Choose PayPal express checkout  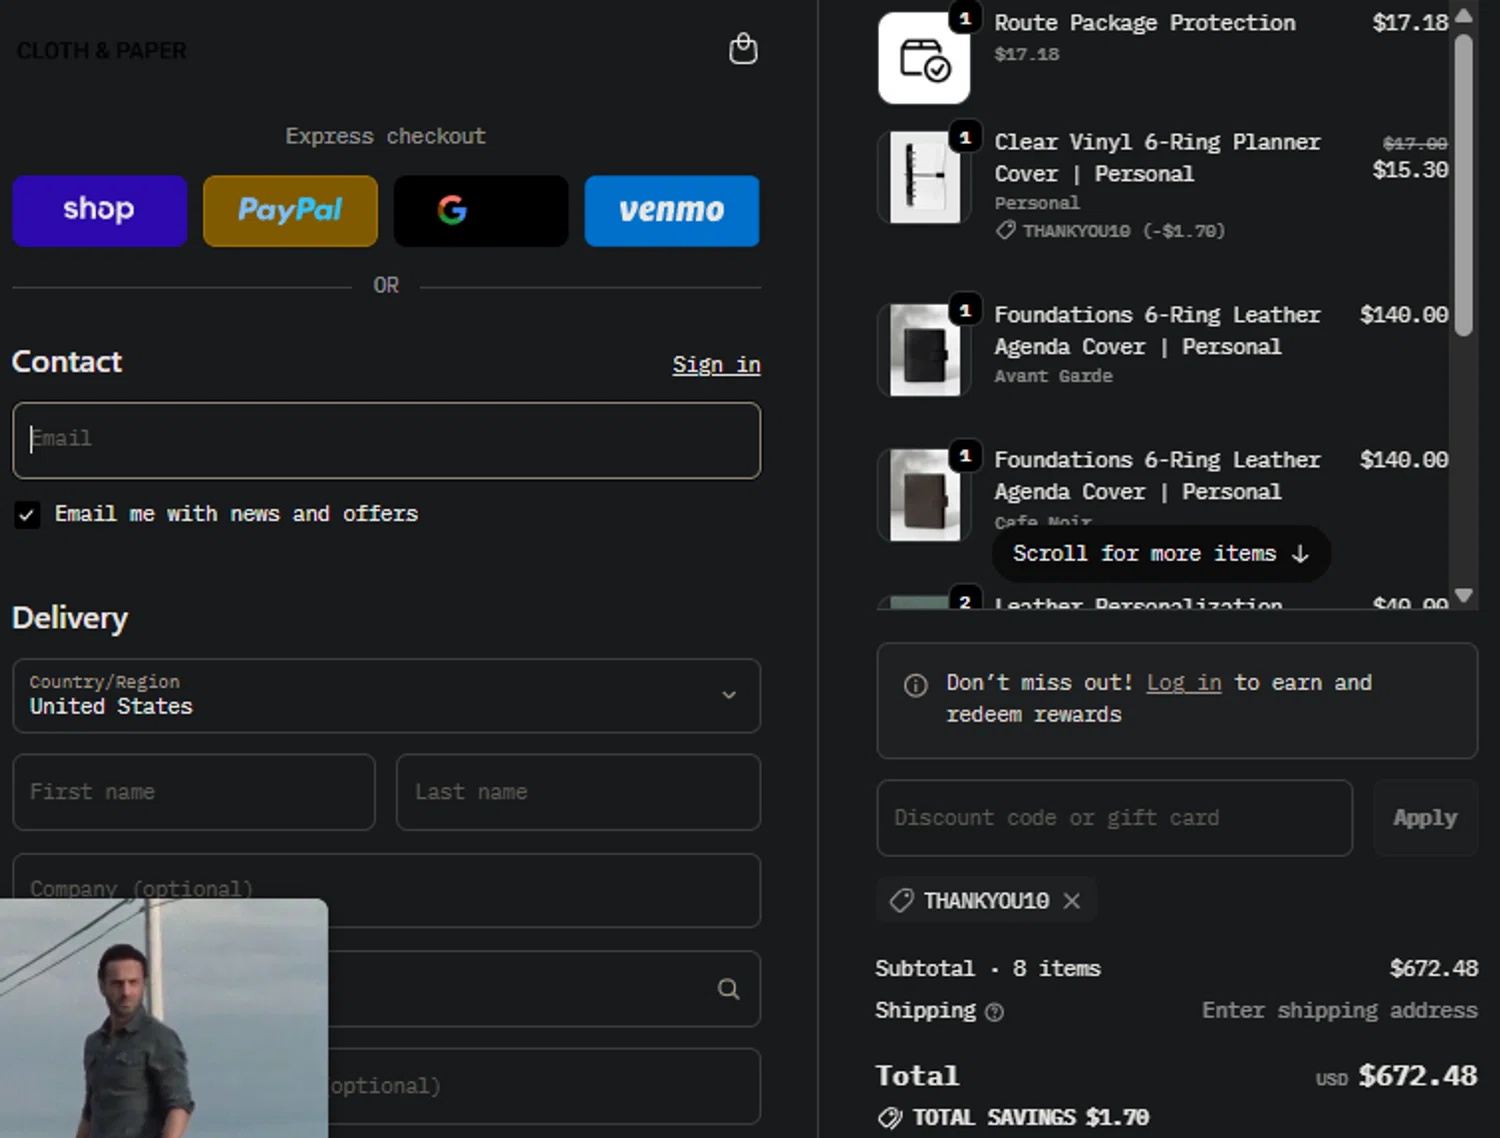(x=290, y=210)
